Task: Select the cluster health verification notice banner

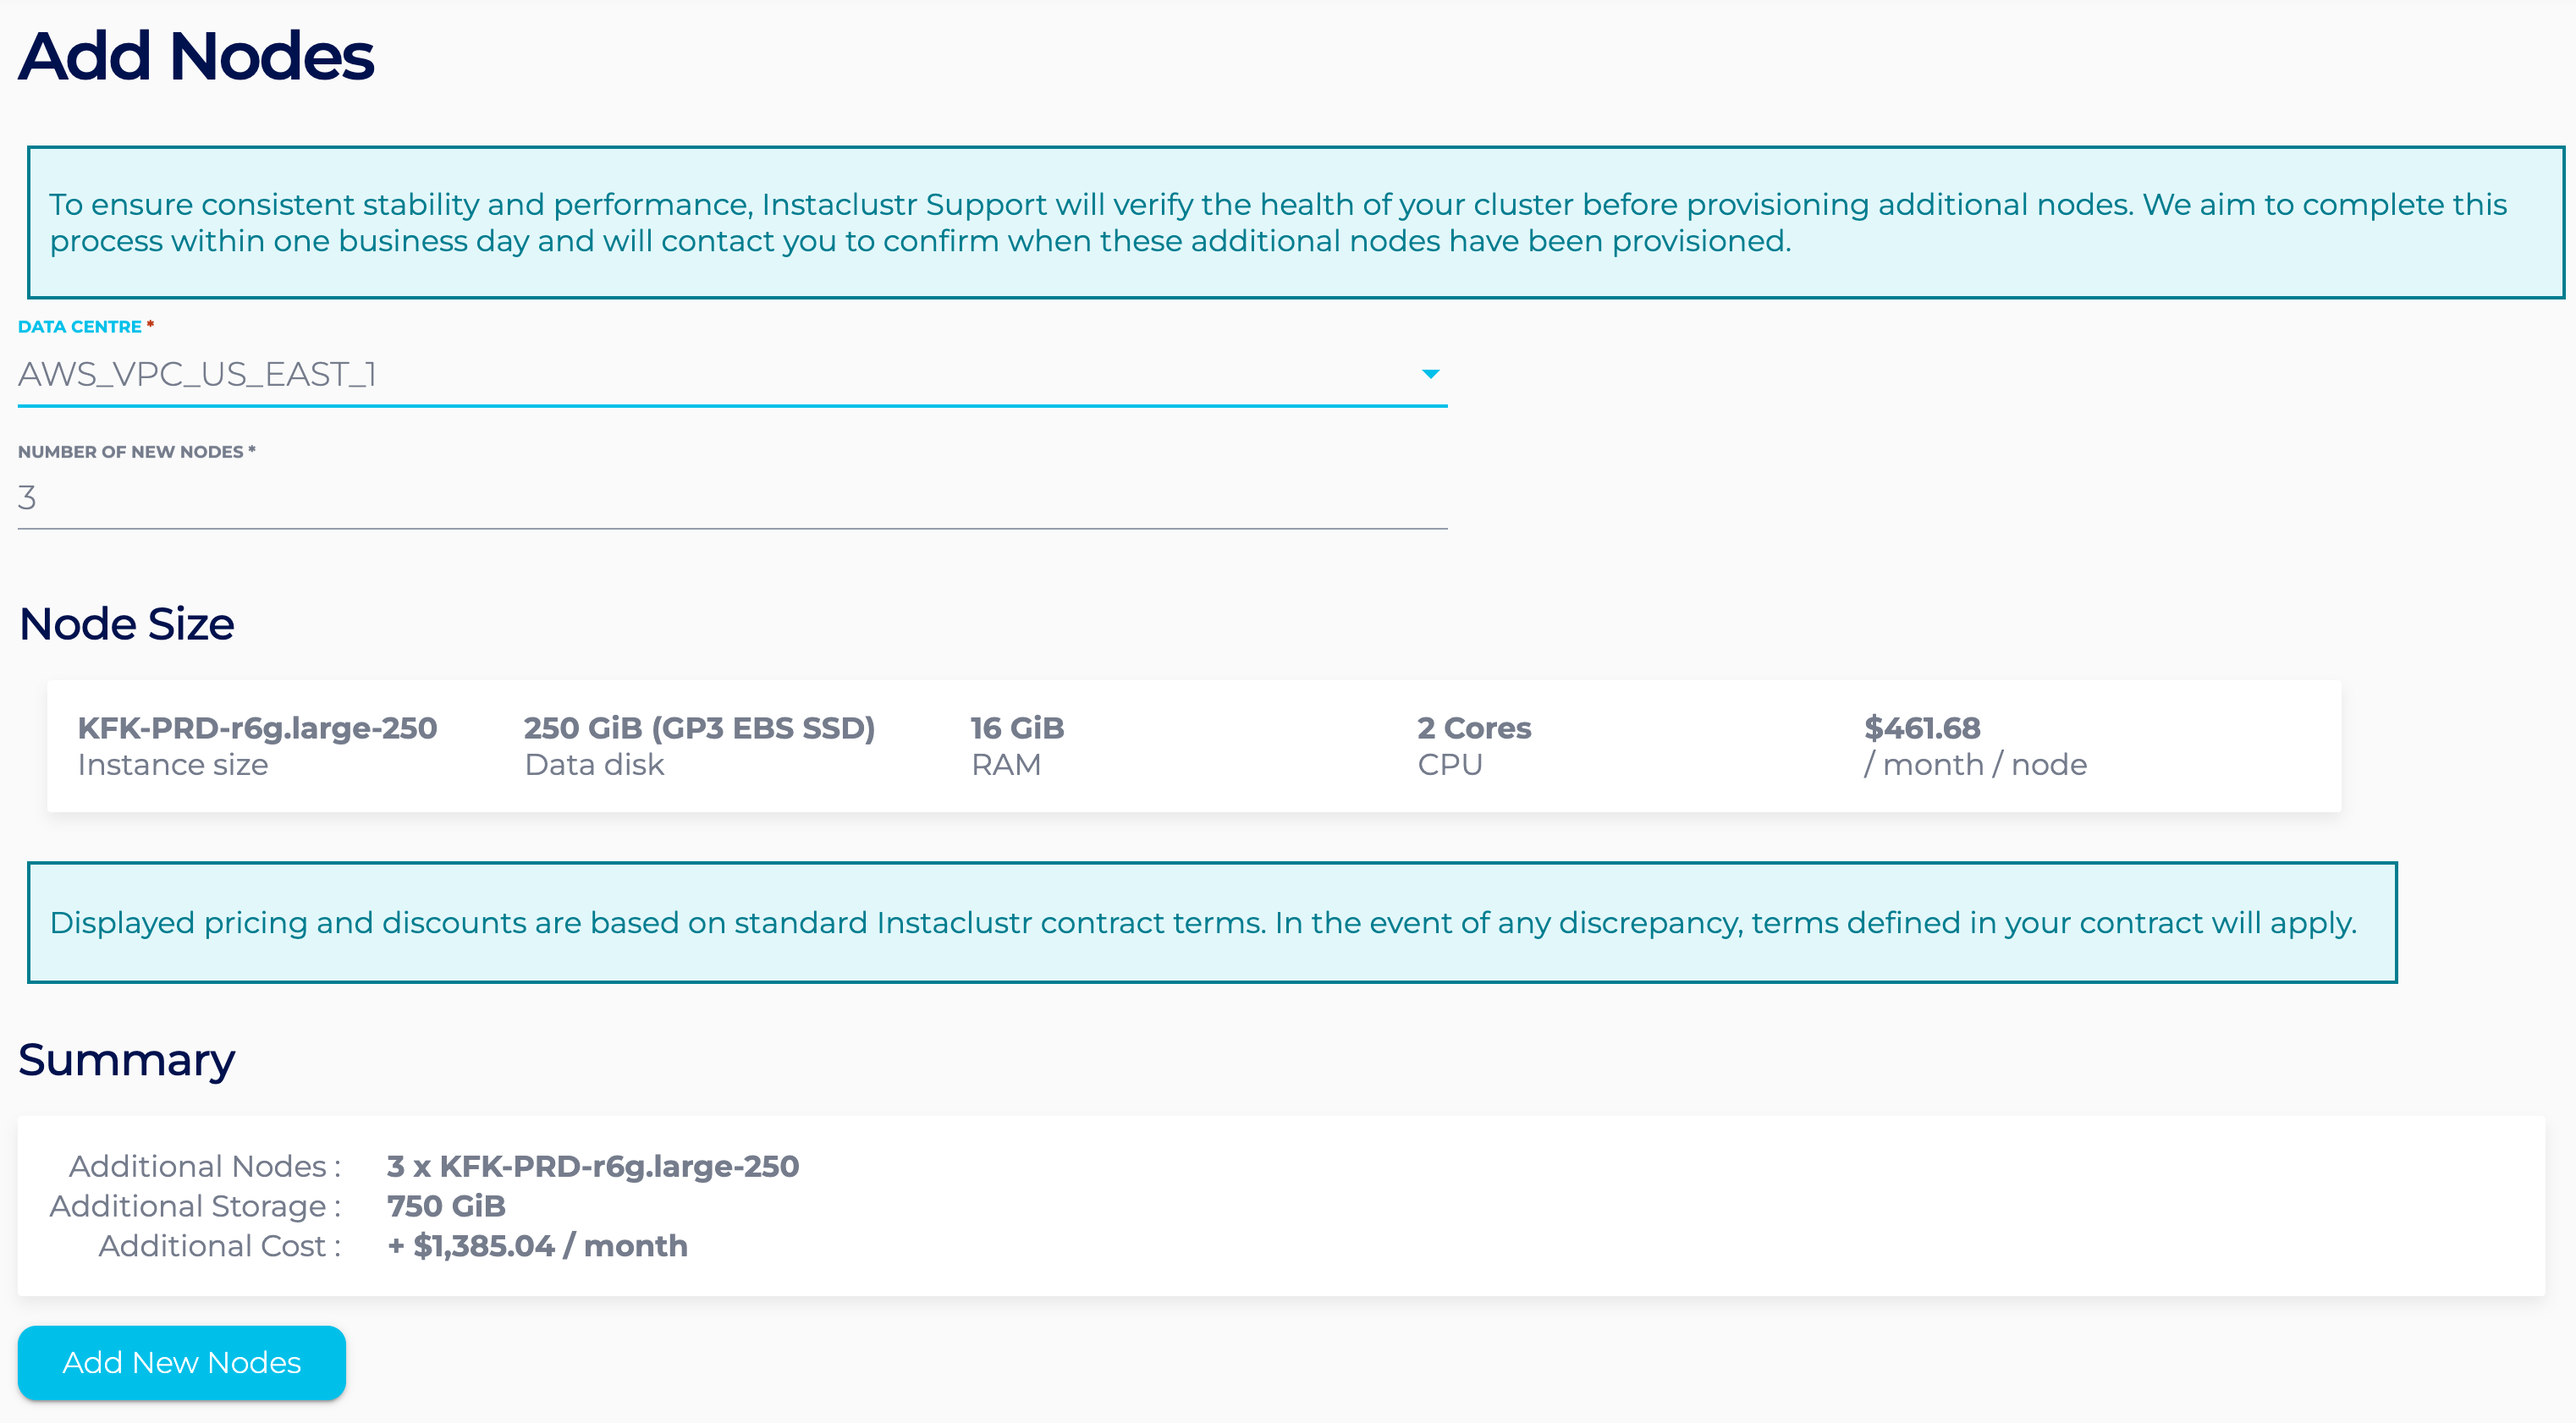Action: tap(1288, 222)
